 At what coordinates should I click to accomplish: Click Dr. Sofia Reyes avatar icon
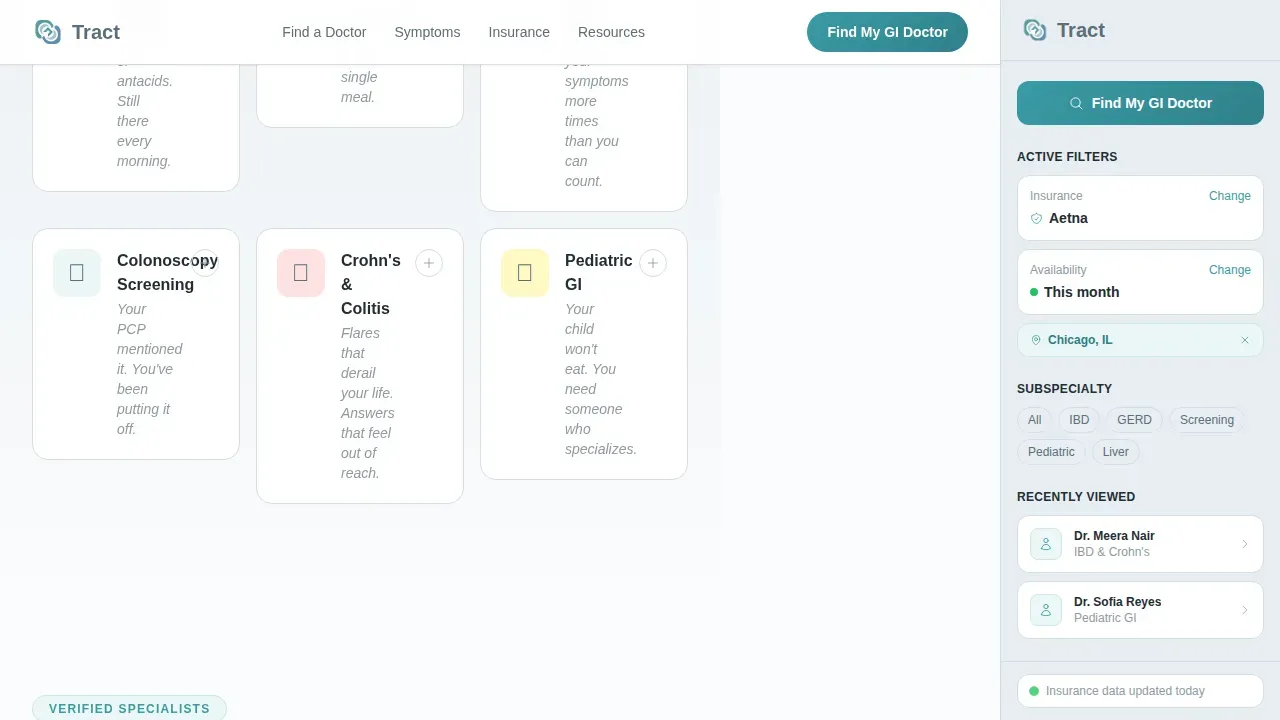tap(1046, 610)
